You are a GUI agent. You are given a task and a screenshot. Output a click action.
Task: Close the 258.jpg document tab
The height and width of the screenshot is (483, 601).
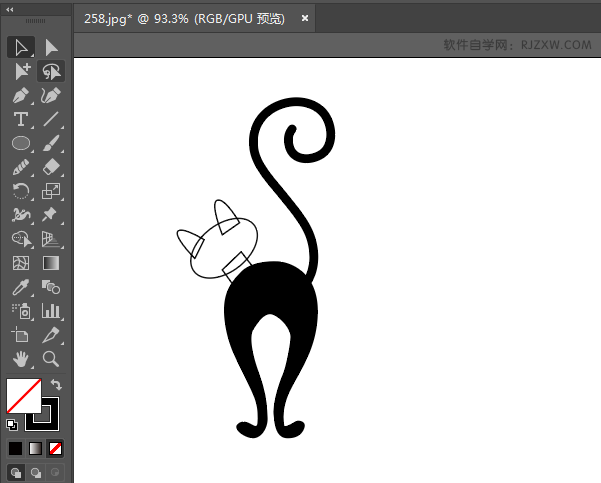click(305, 18)
